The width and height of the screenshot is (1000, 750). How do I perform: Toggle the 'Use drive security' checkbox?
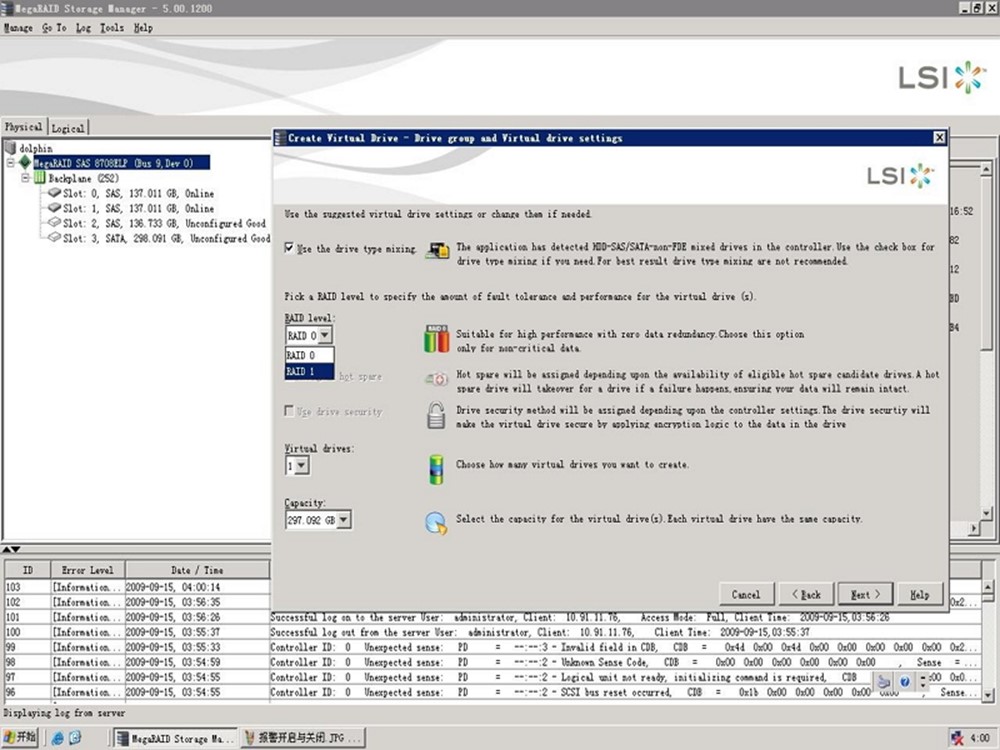(290, 411)
